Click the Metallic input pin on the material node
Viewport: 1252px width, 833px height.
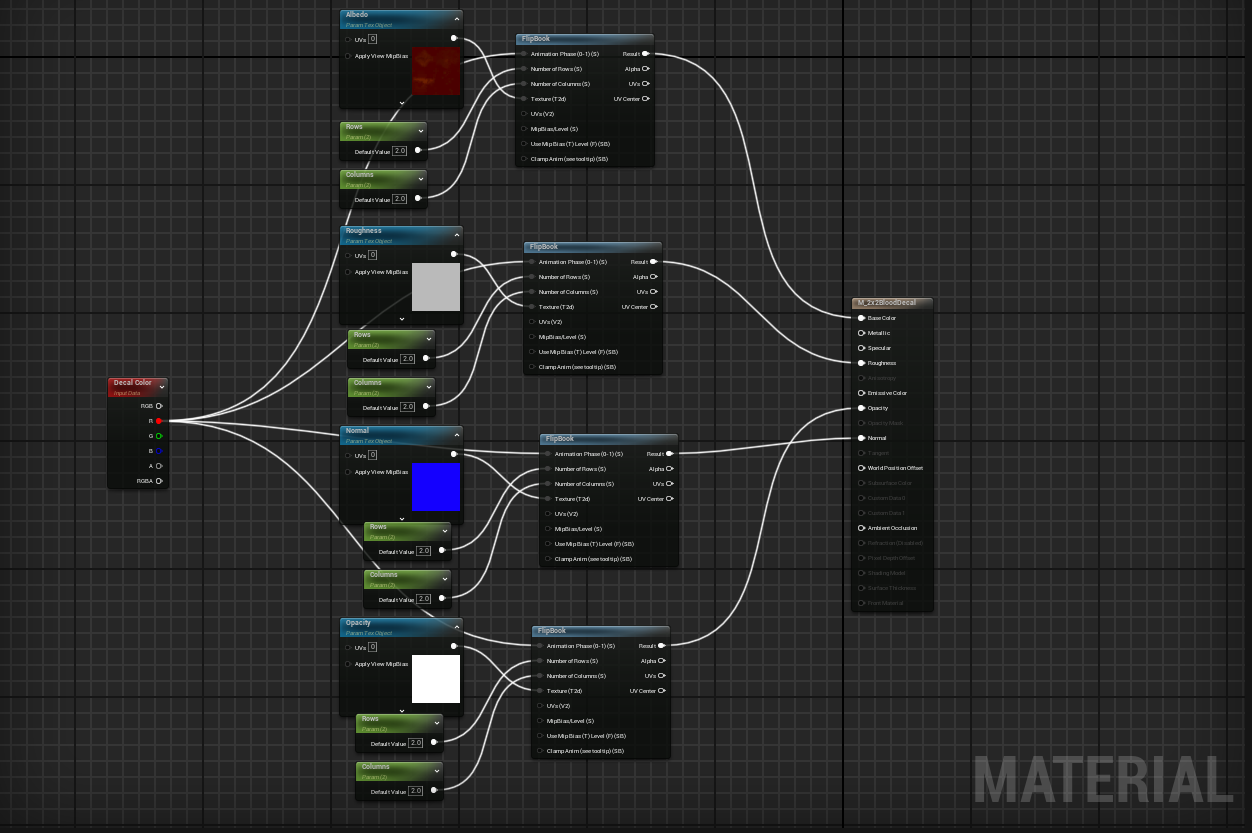(861, 333)
